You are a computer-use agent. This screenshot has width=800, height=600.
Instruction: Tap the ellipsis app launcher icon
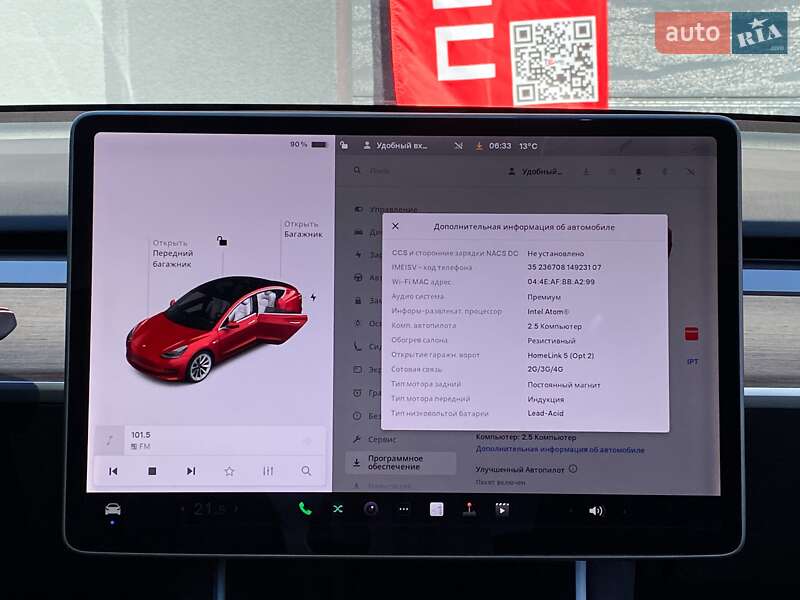[403, 509]
